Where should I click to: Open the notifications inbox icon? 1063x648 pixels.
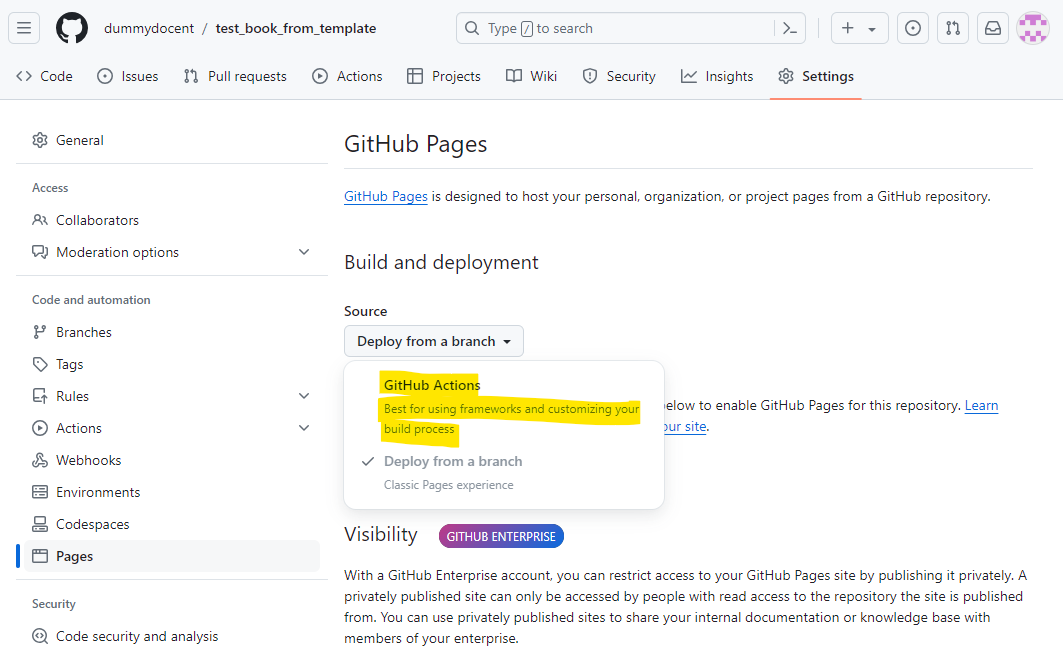click(x=993, y=28)
